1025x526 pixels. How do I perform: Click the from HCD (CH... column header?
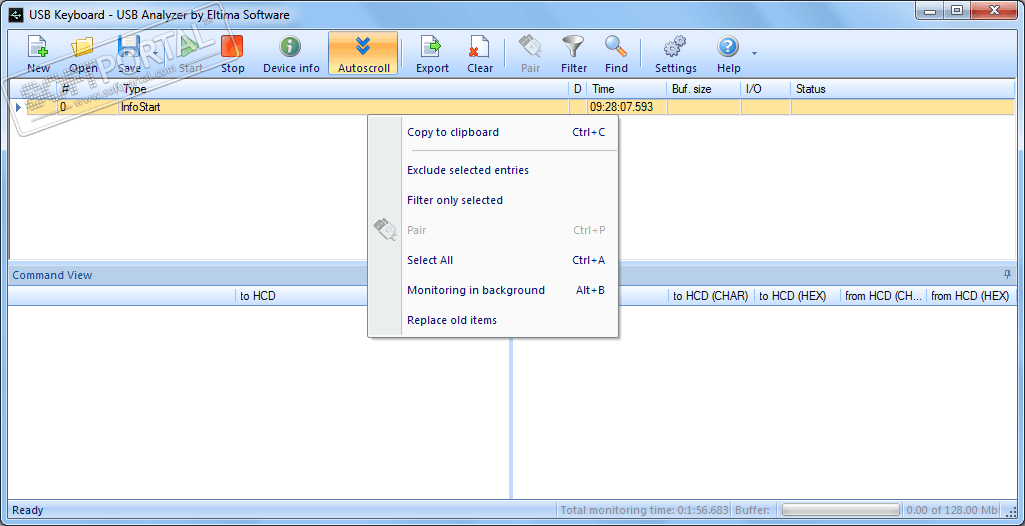click(x=883, y=296)
